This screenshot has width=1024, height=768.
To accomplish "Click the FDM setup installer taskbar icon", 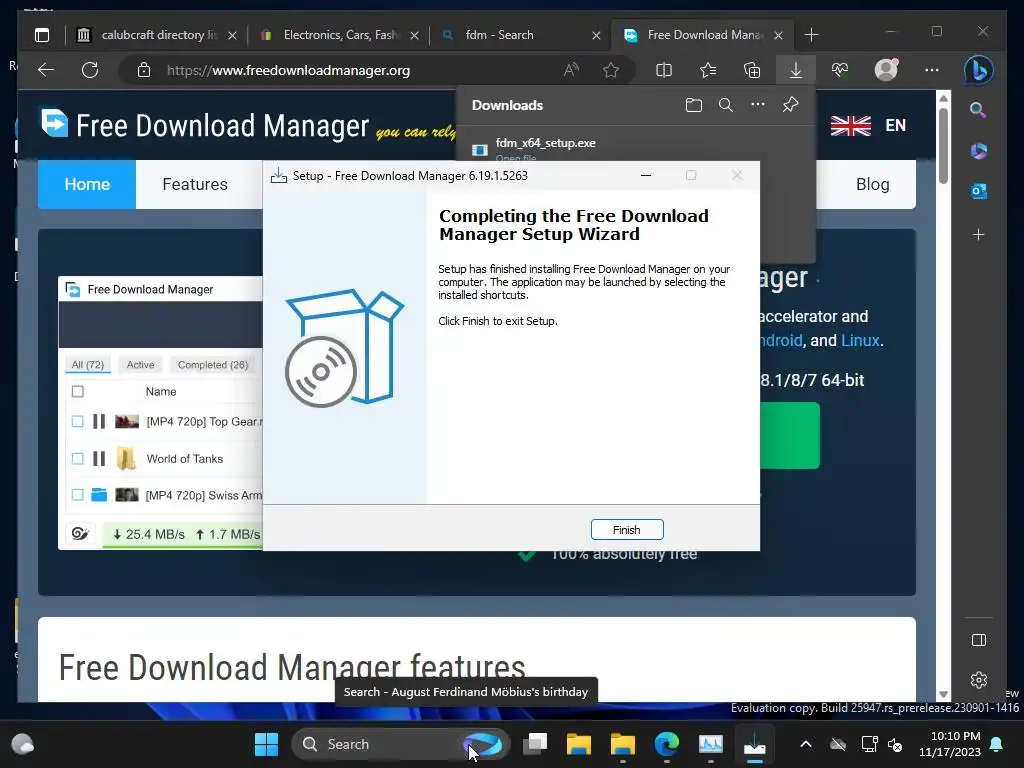I will click(x=754, y=744).
